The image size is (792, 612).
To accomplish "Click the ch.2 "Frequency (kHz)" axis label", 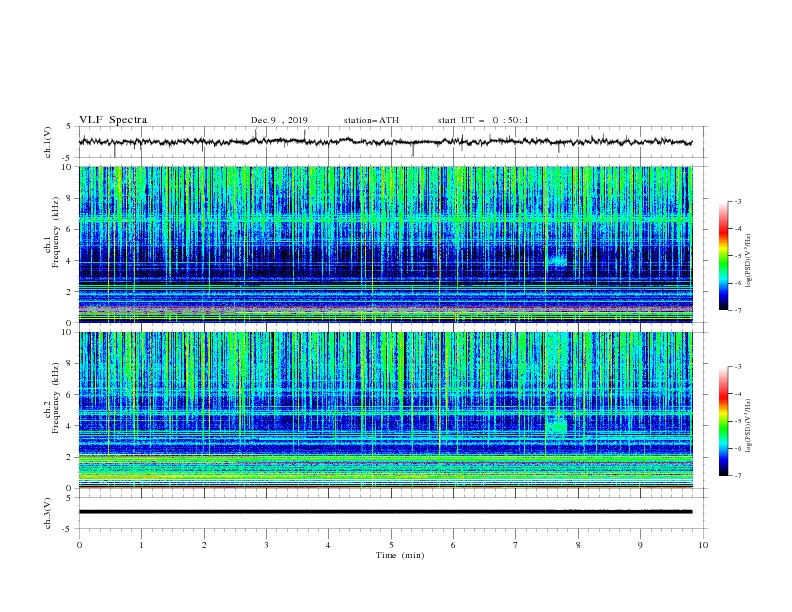I will (55, 398).
